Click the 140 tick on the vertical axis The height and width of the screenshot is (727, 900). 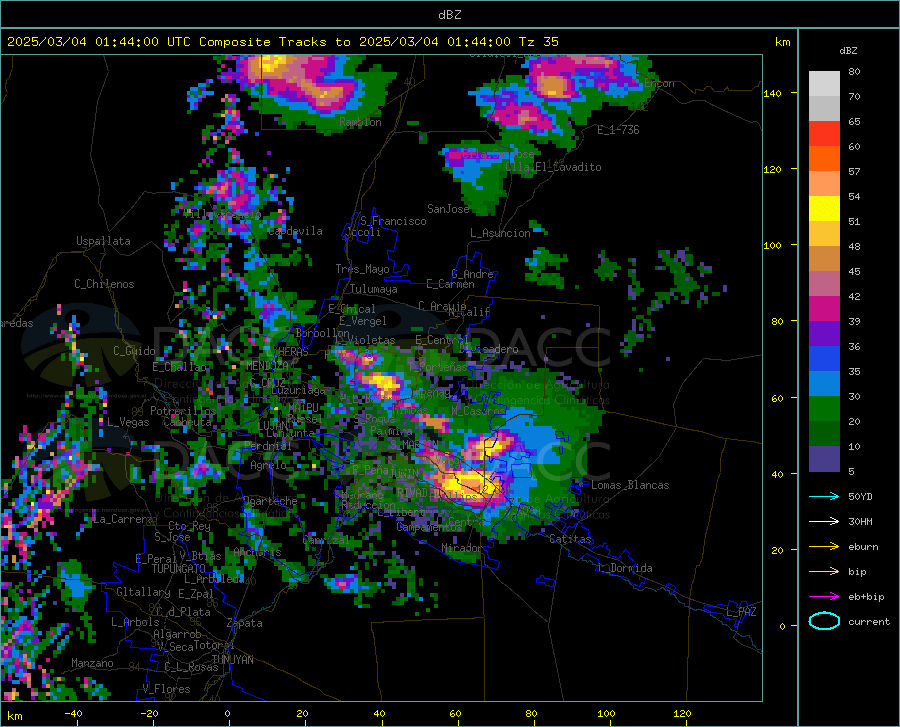pyautogui.click(x=773, y=94)
